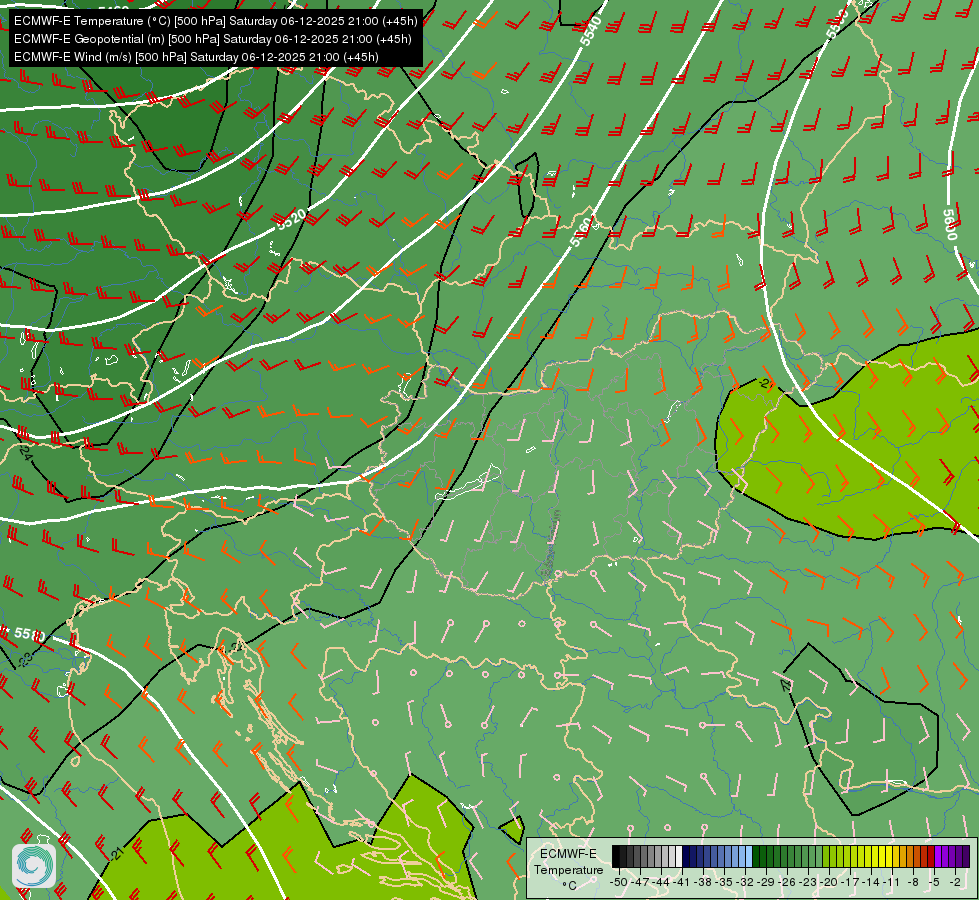
Task: Click the lime green -20 legend color swatch
Action: [826, 856]
